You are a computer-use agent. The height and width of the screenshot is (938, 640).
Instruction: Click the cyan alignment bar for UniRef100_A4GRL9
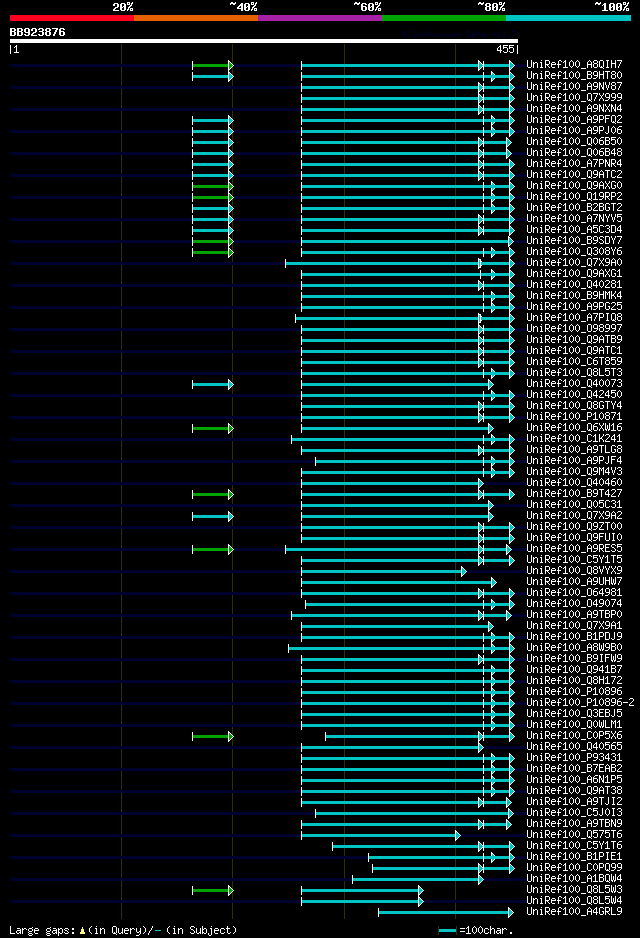pos(446,913)
